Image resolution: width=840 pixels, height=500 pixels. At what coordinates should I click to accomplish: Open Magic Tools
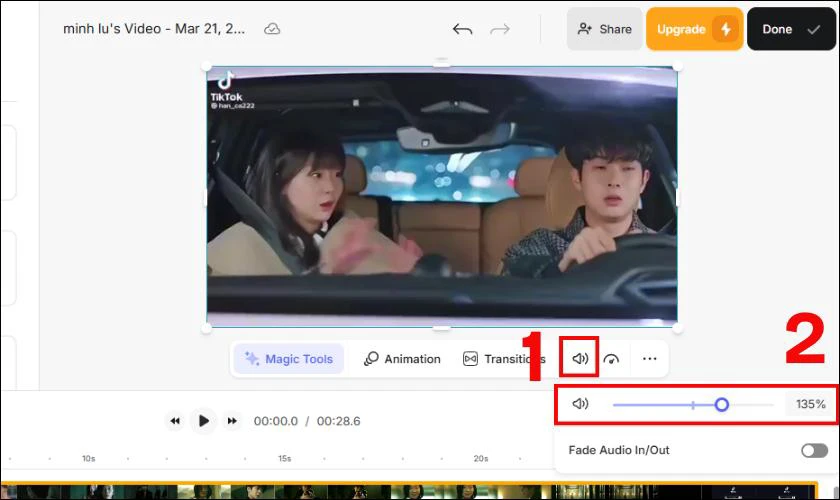[289, 359]
